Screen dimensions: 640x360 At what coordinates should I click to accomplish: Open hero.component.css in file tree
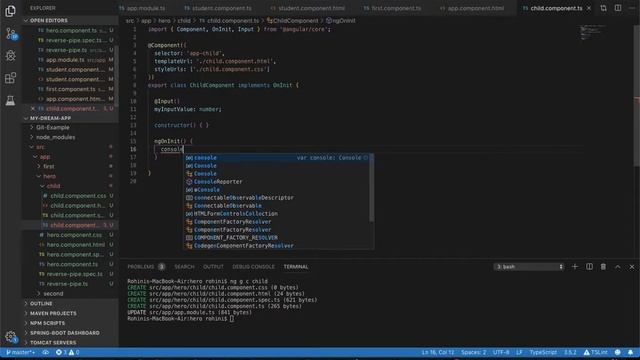coord(74,235)
